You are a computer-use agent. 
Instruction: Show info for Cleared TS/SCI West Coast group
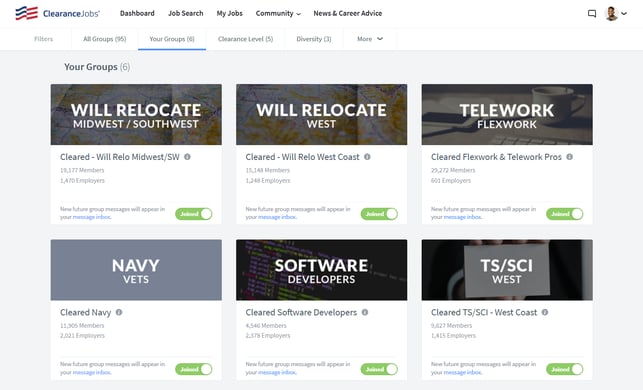pyautogui.click(x=545, y=312)
